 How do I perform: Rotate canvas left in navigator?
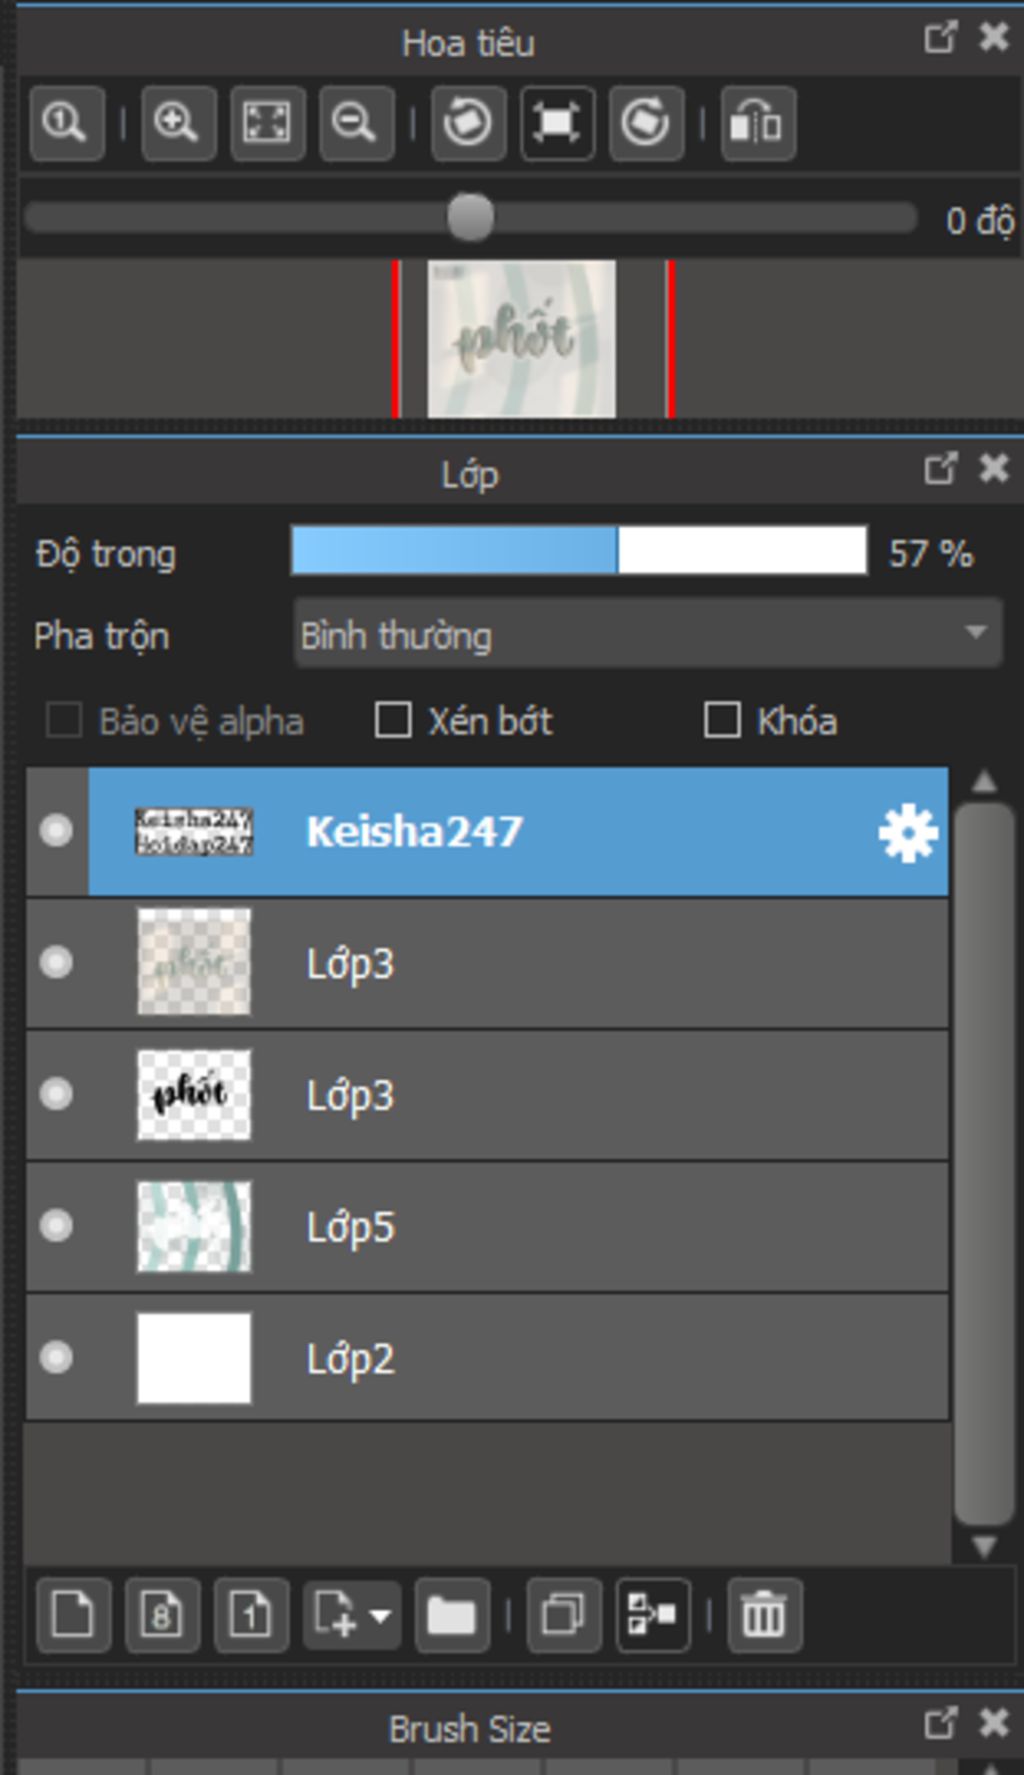click(x=468, y=123)
